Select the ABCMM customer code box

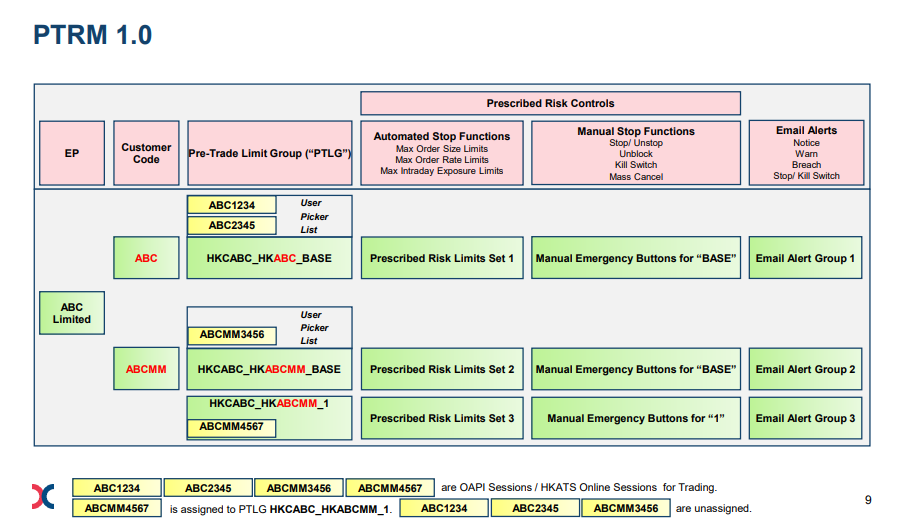pyautogui.click(x=146, y=369)
